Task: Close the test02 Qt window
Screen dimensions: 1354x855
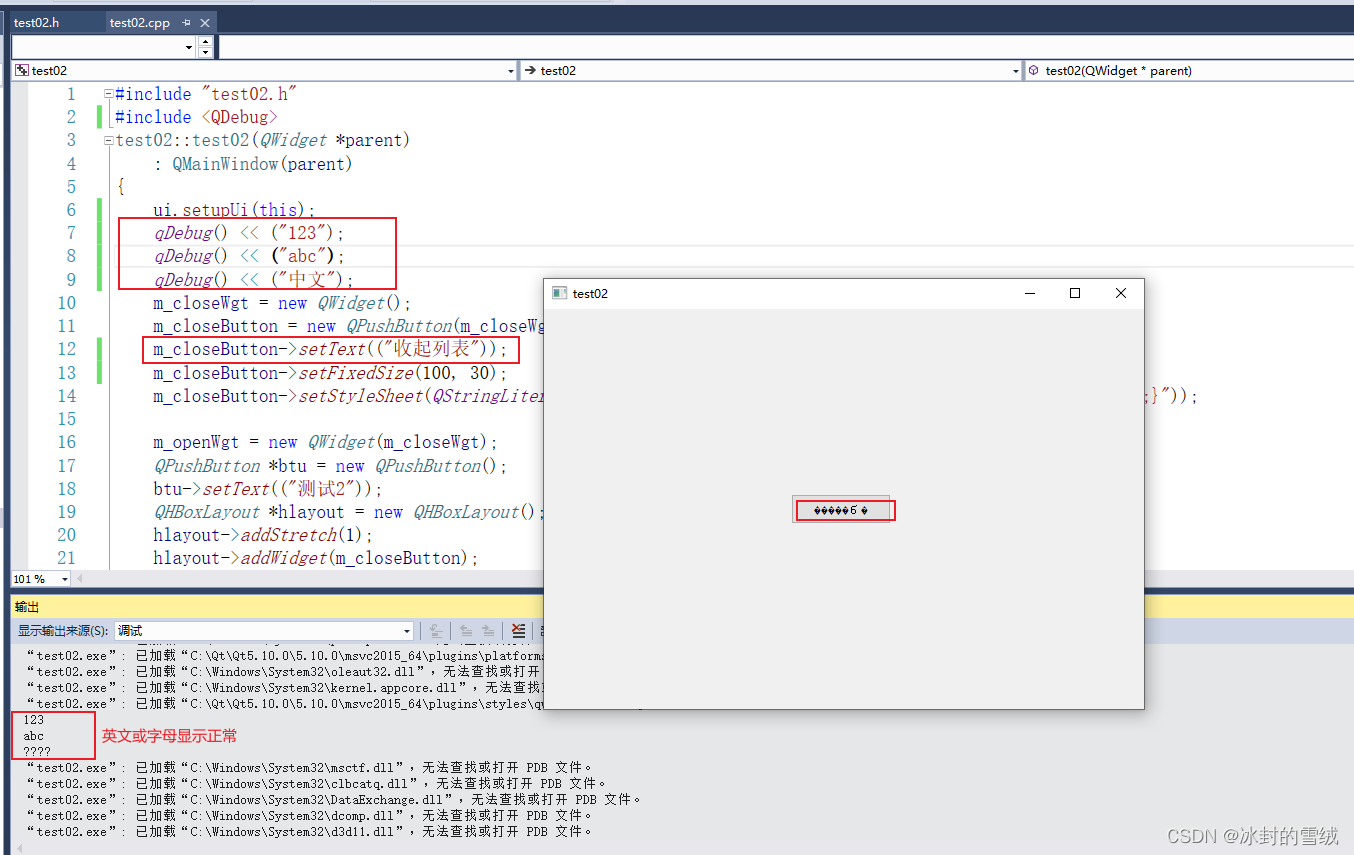Action: pyautogui.click(x=1120, y=293)
